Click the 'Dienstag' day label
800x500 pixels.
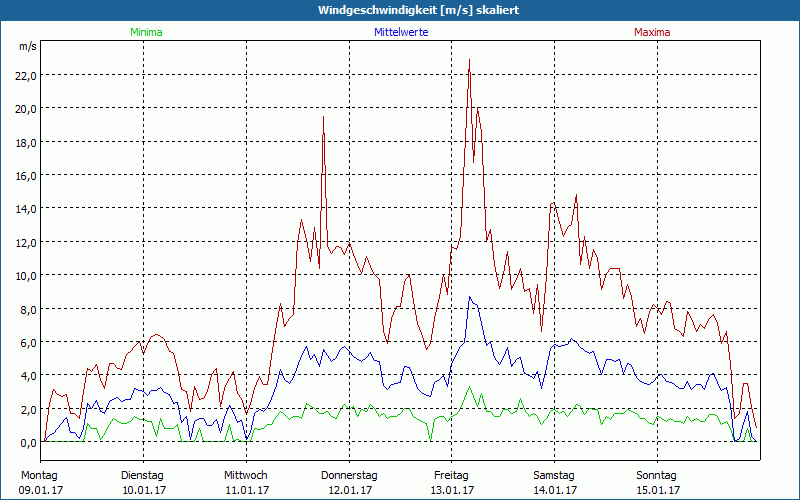142,476
